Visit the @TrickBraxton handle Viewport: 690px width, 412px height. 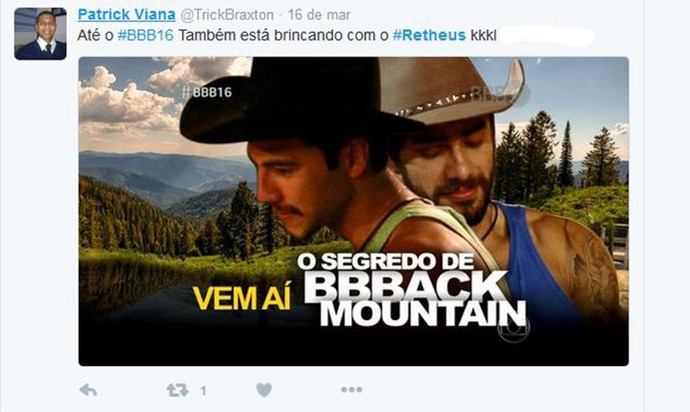tap(227, 15)
